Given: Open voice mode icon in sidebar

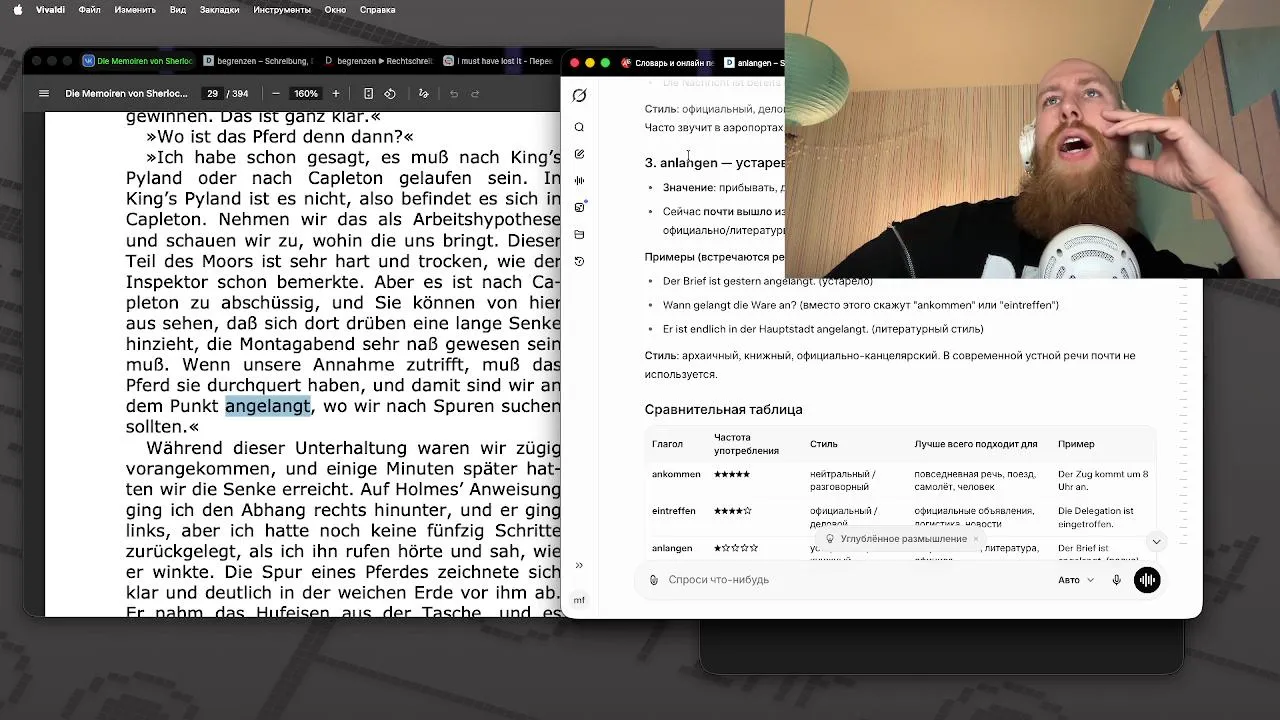Looking at the screenshot, I should (579, 180).
